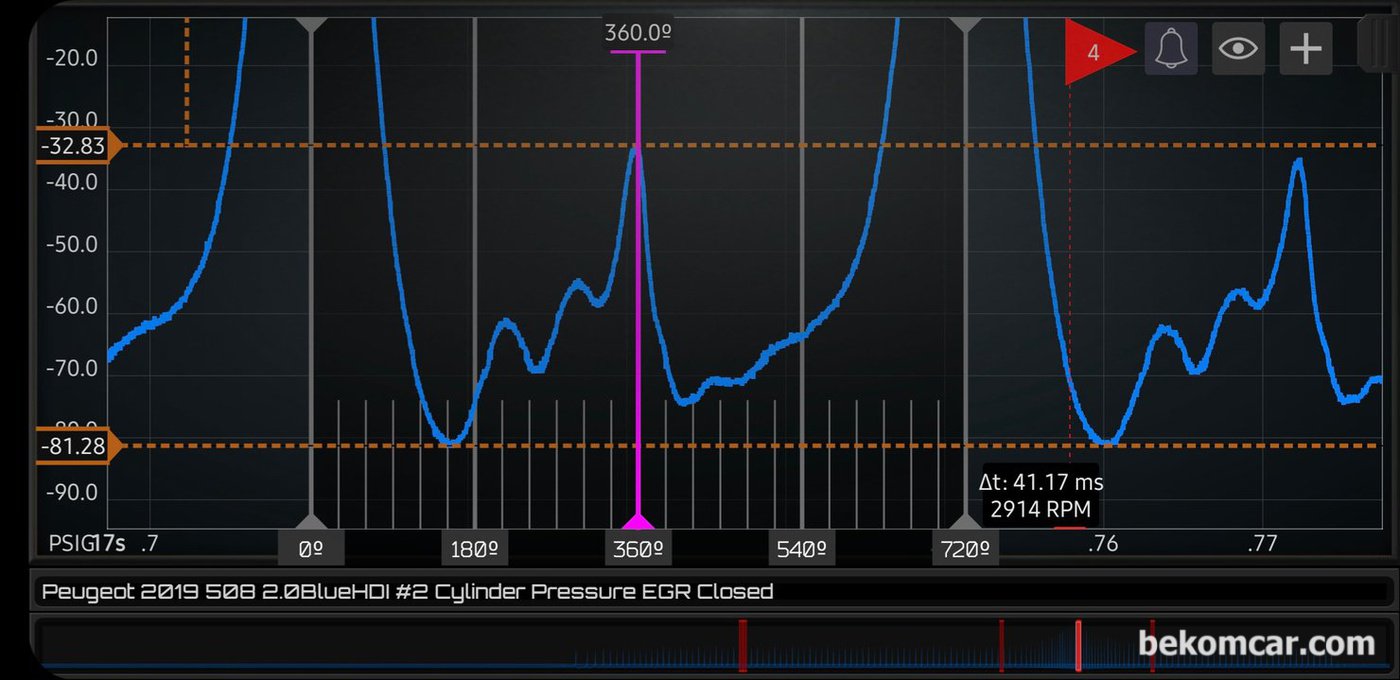Screen dimensions: 1400x680
Task: Click the 2914 RPM readout
Action: 1041,509
